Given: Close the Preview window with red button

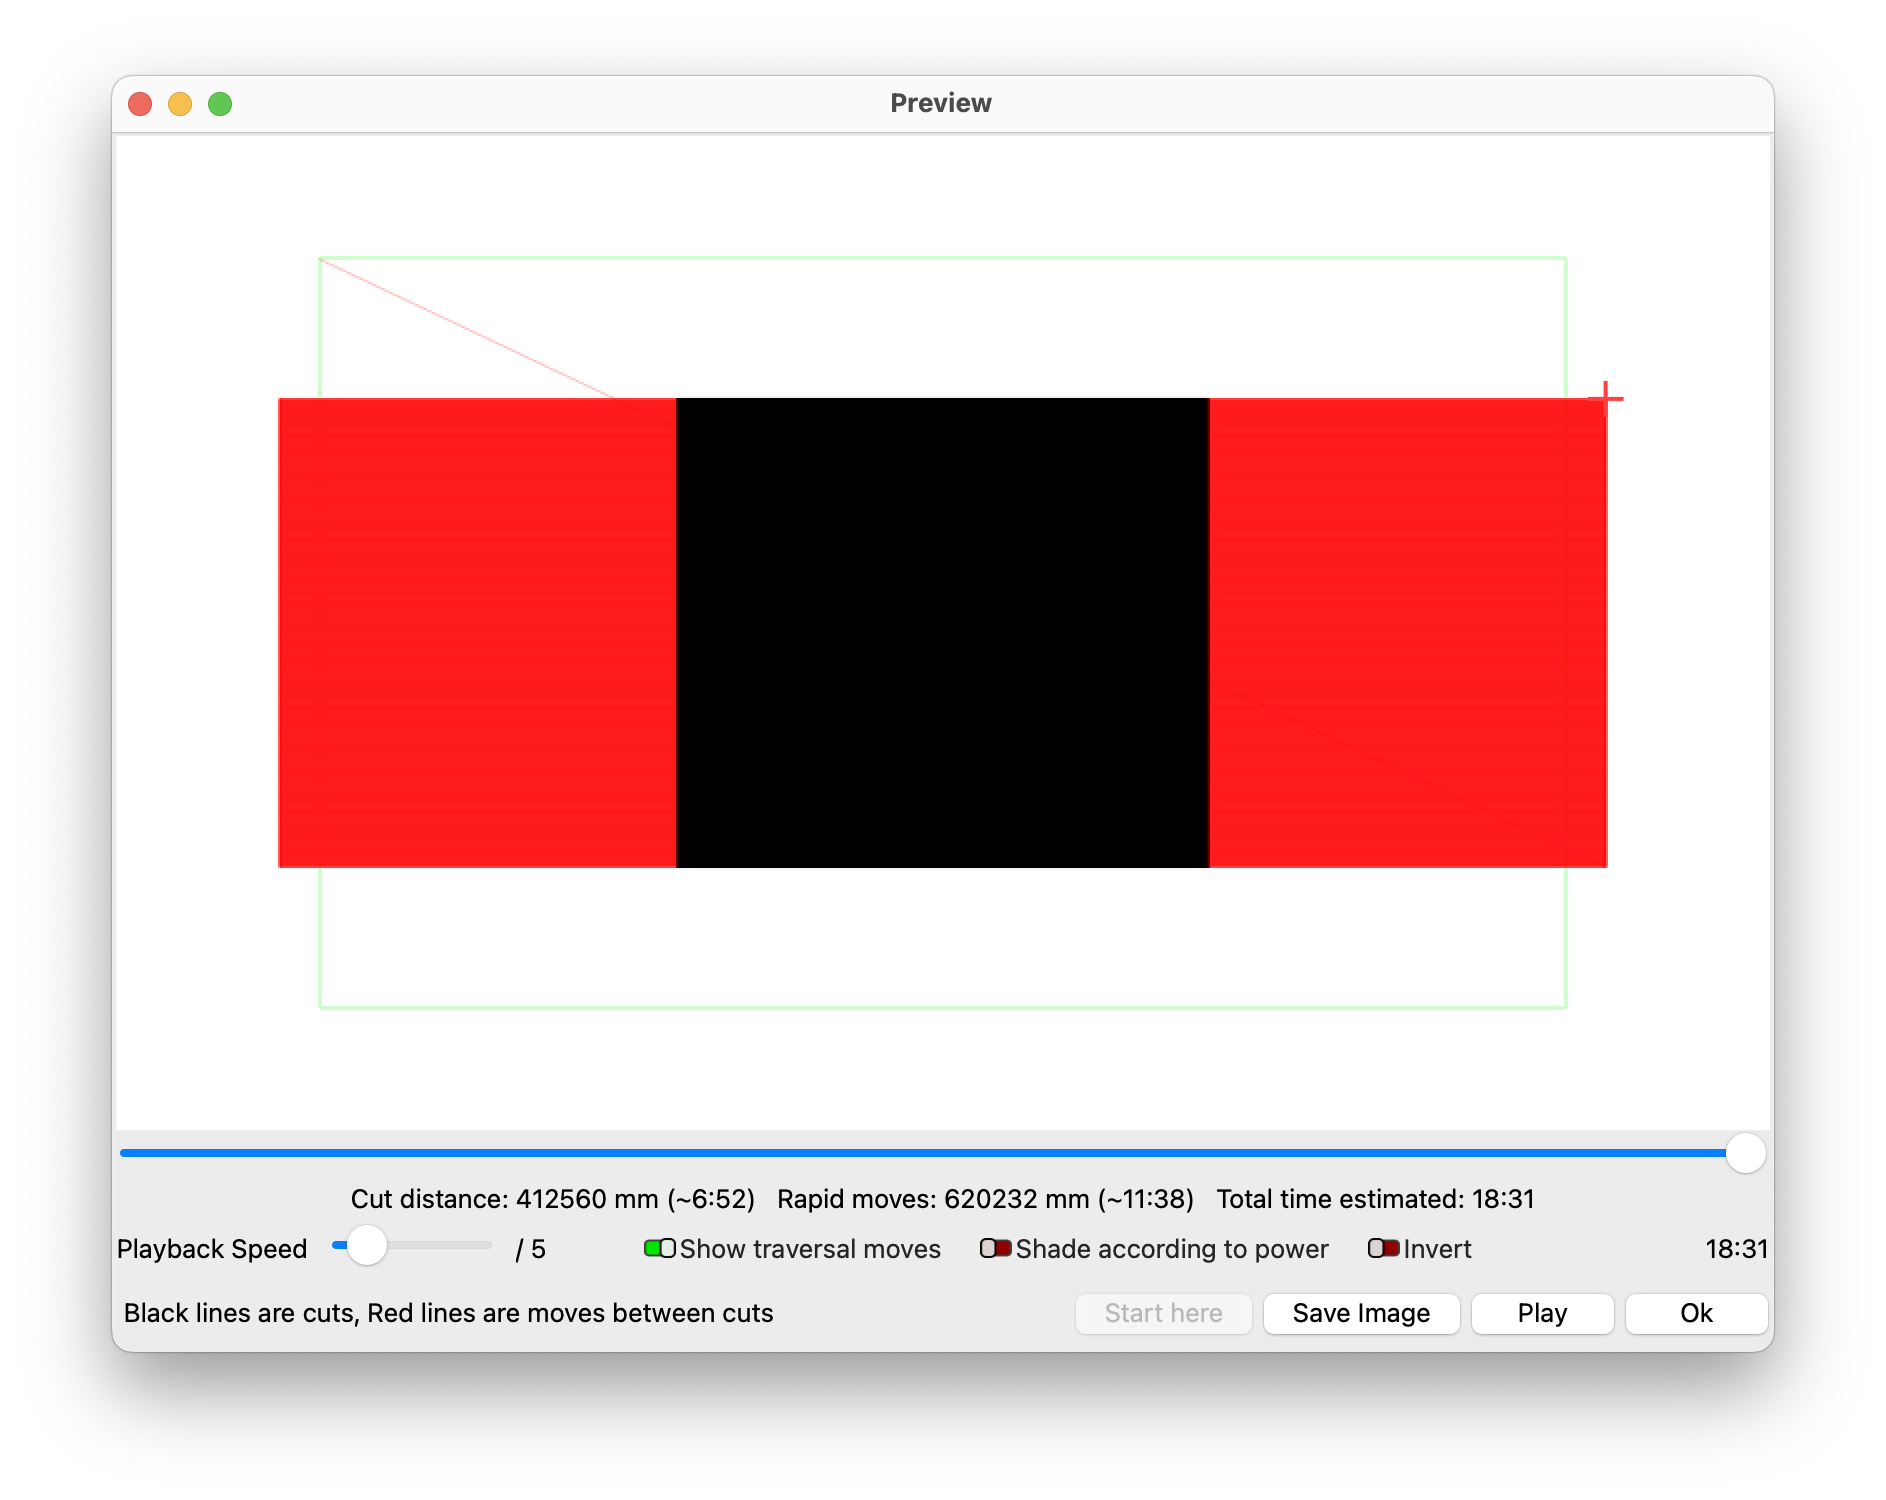Looking at the screenshot, I should 140,104.
